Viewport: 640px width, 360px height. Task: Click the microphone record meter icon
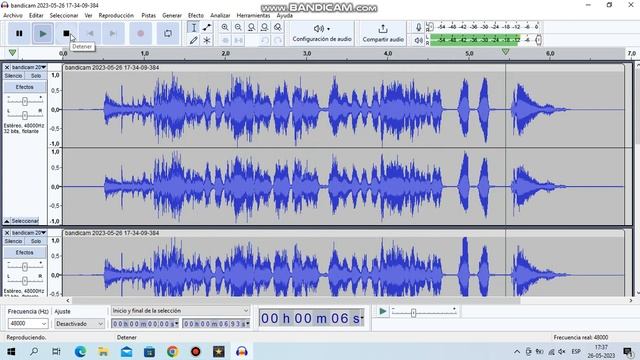(418, 27)
